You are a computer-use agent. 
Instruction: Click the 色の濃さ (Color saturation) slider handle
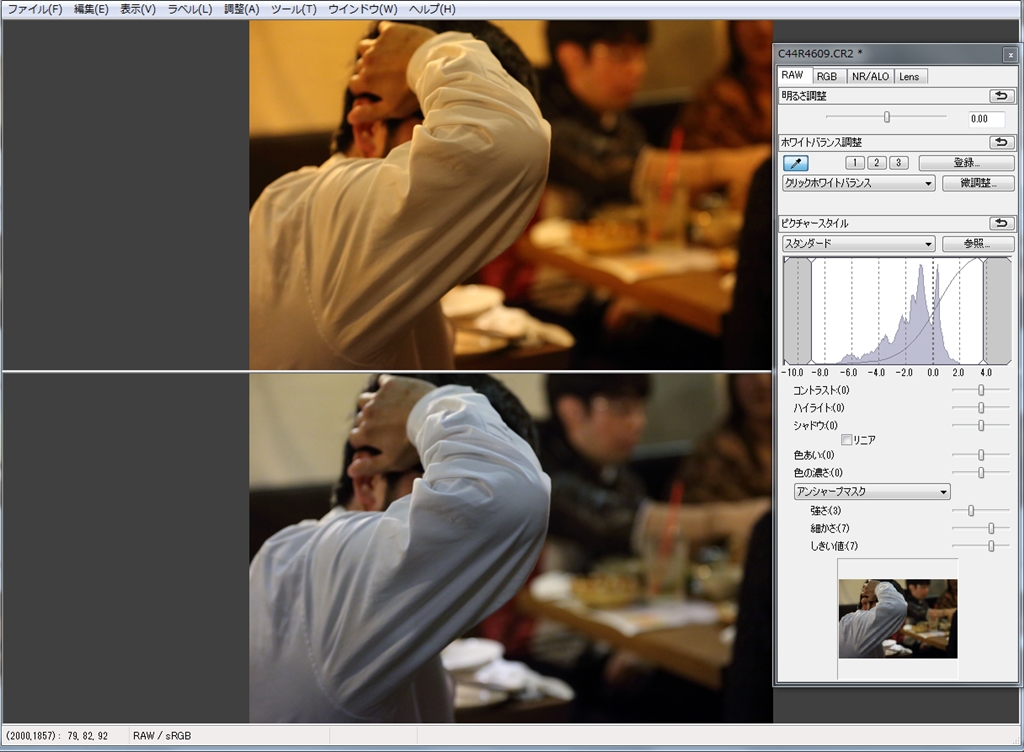coord(981,472)
